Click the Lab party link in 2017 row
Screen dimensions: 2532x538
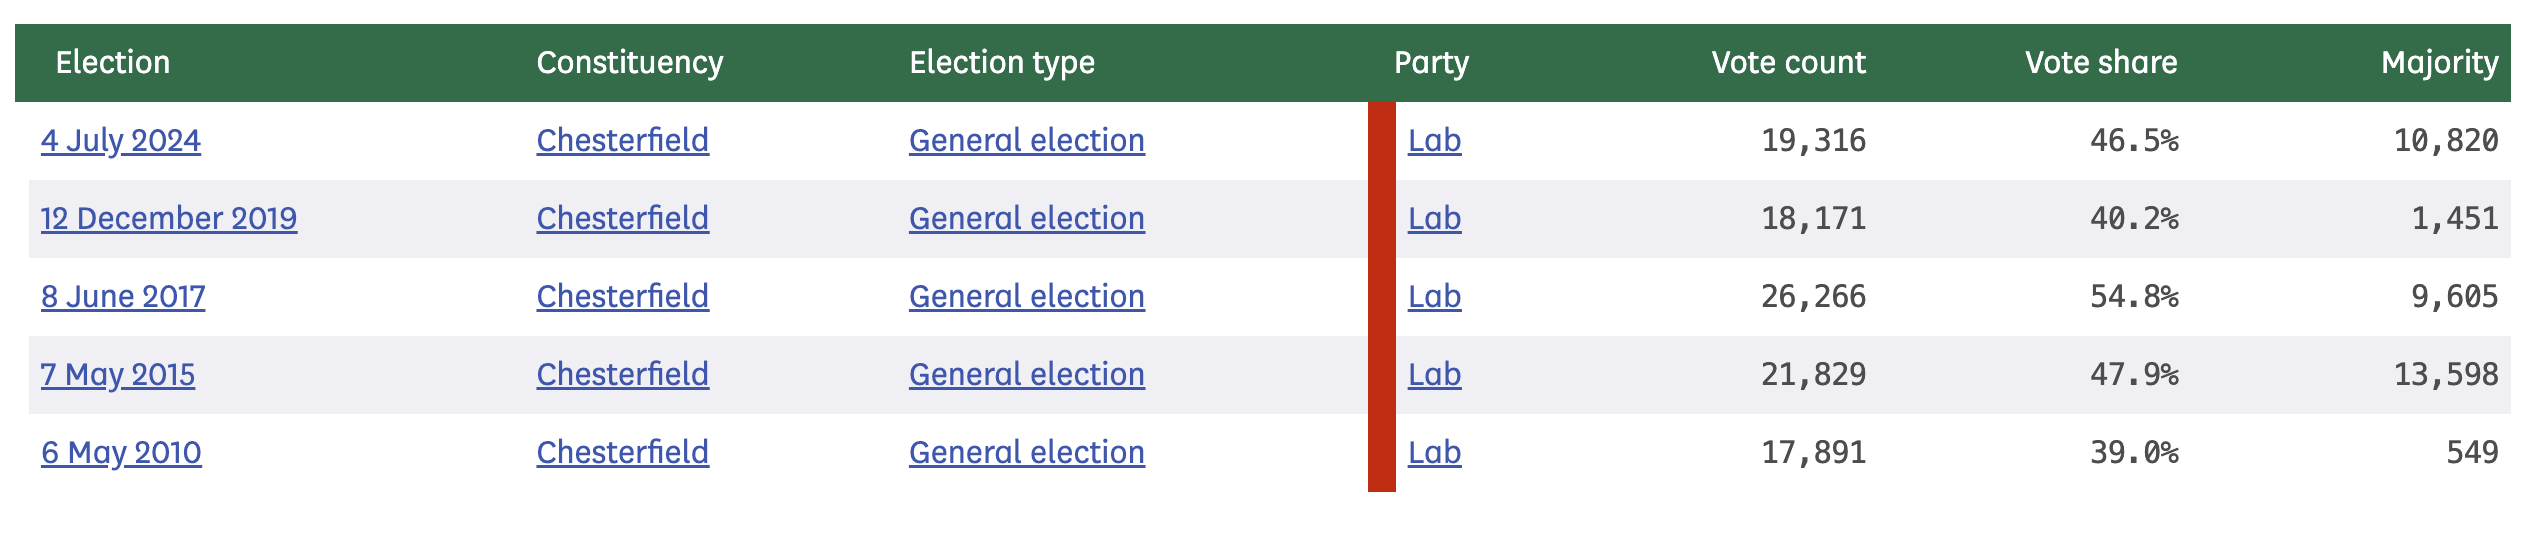tap(1434, 297)
